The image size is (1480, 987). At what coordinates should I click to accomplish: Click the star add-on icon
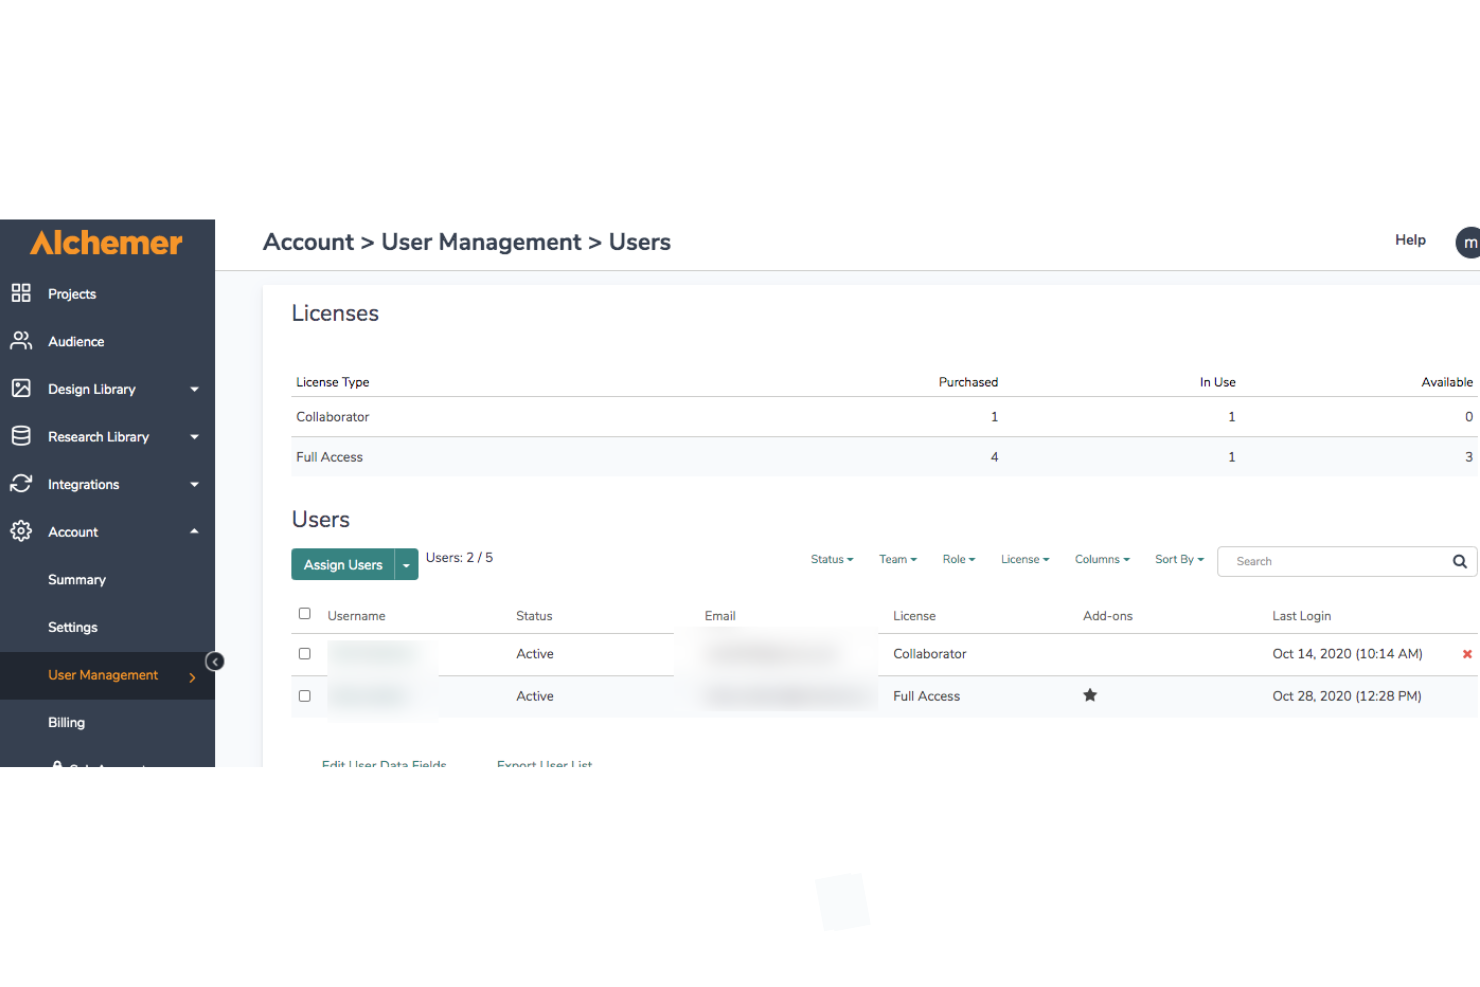pos(1090,695)
